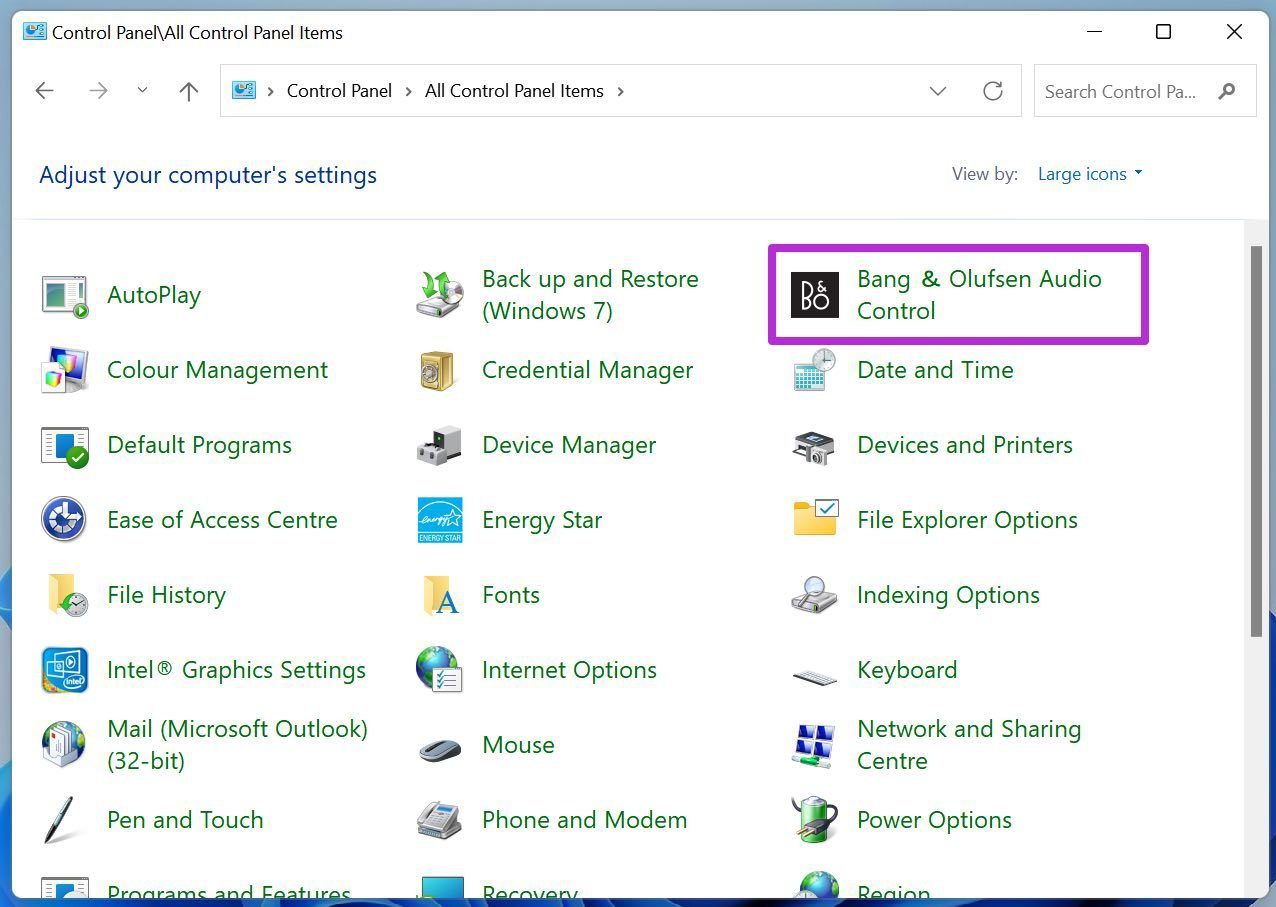1276x907 pixels.
Task: Open the 'Power Options' text link
Action: pos(934,820)
